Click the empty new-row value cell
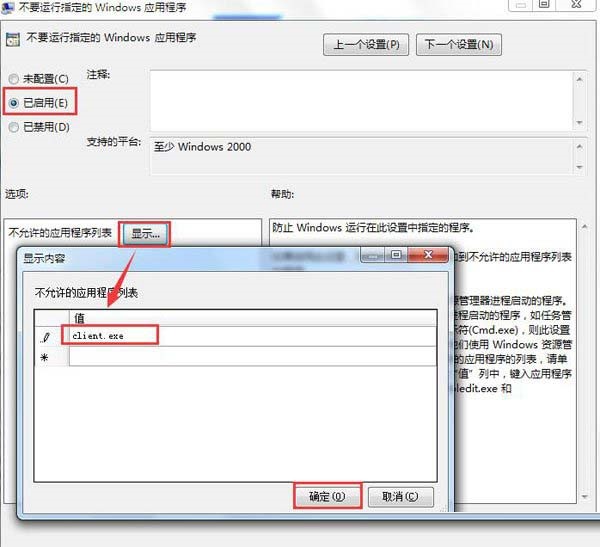 250,357
